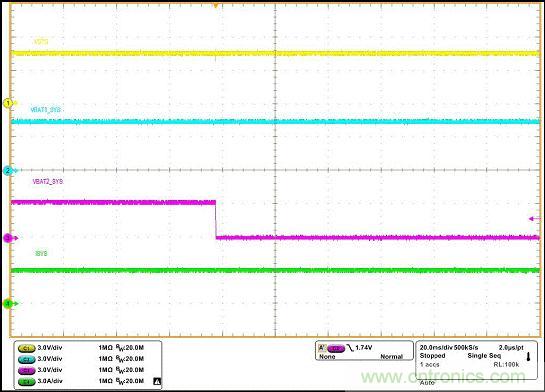Click the yellow channel 1 ground marker

(8, 103)
